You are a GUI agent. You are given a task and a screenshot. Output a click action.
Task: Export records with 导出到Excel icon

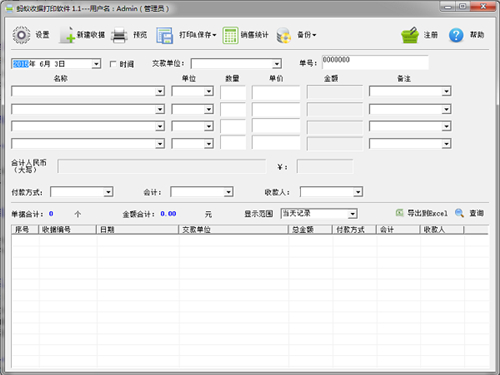point(399,213)
